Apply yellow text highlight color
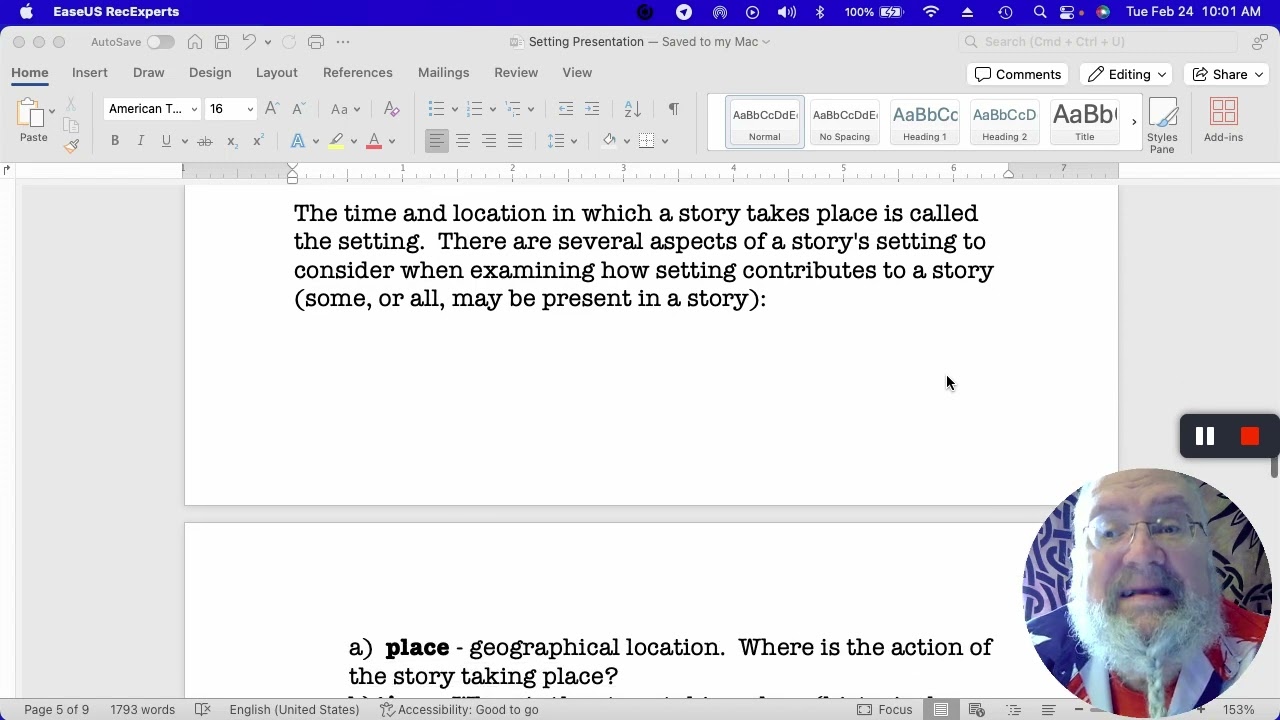 tap(336, 141)
